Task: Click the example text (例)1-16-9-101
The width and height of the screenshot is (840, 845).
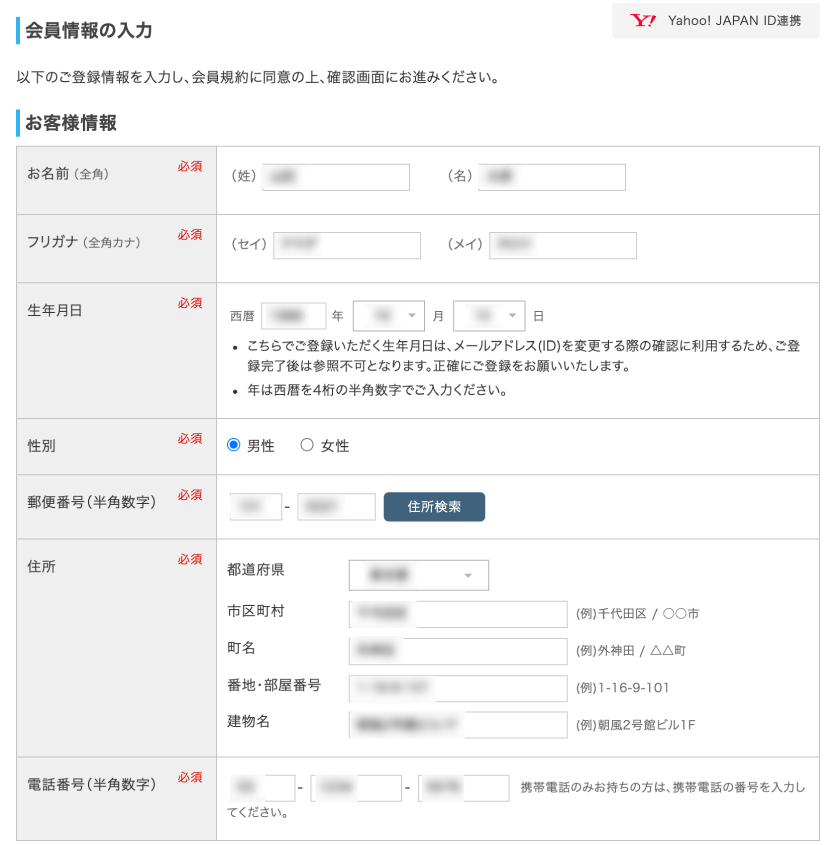Action: pos(622,688)
